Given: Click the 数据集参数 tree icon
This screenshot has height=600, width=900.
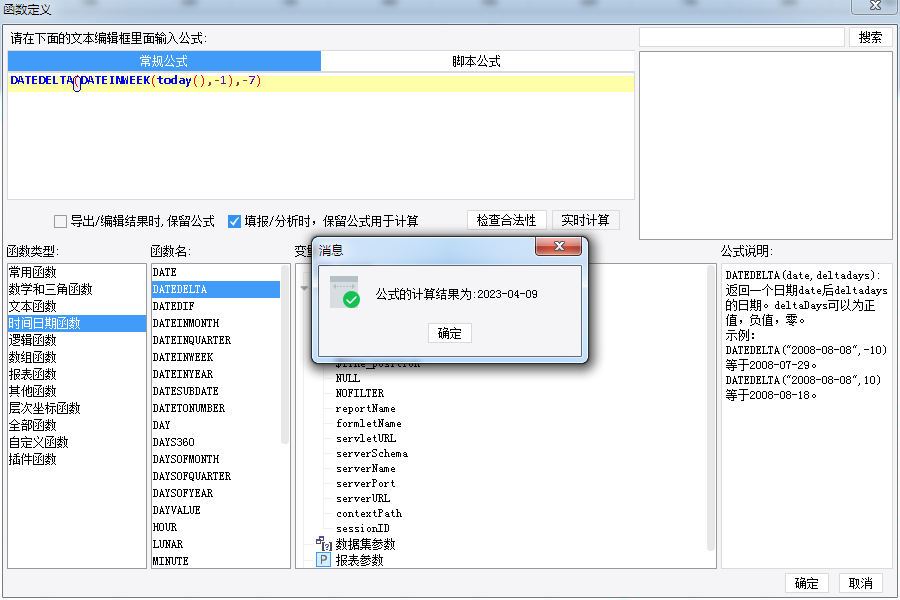Looking at the screenshot, I should (324, 543).
